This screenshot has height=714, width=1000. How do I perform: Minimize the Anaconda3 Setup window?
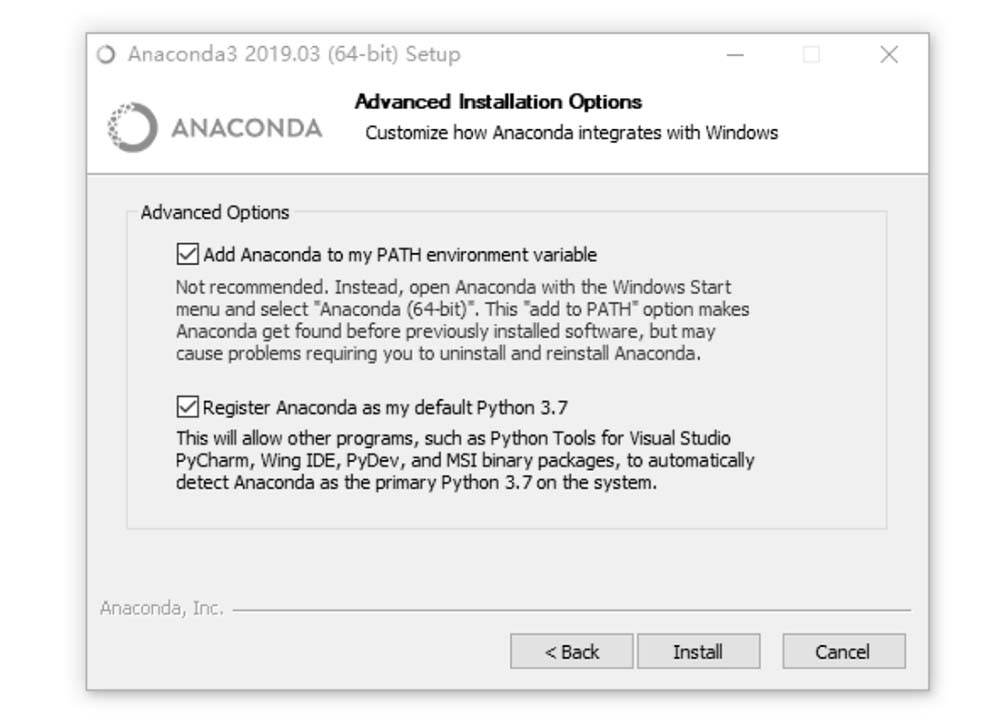click(735, 55)
